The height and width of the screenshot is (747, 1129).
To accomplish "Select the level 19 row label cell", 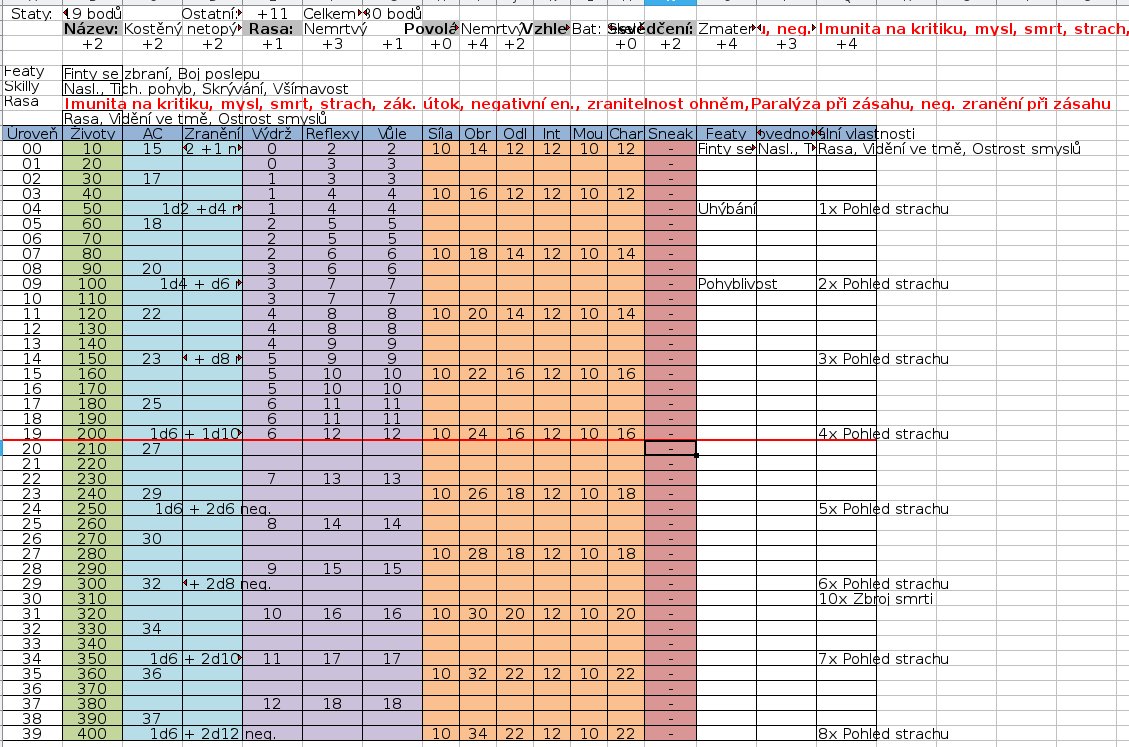I will pyautogui.click(x=31, y=434).
